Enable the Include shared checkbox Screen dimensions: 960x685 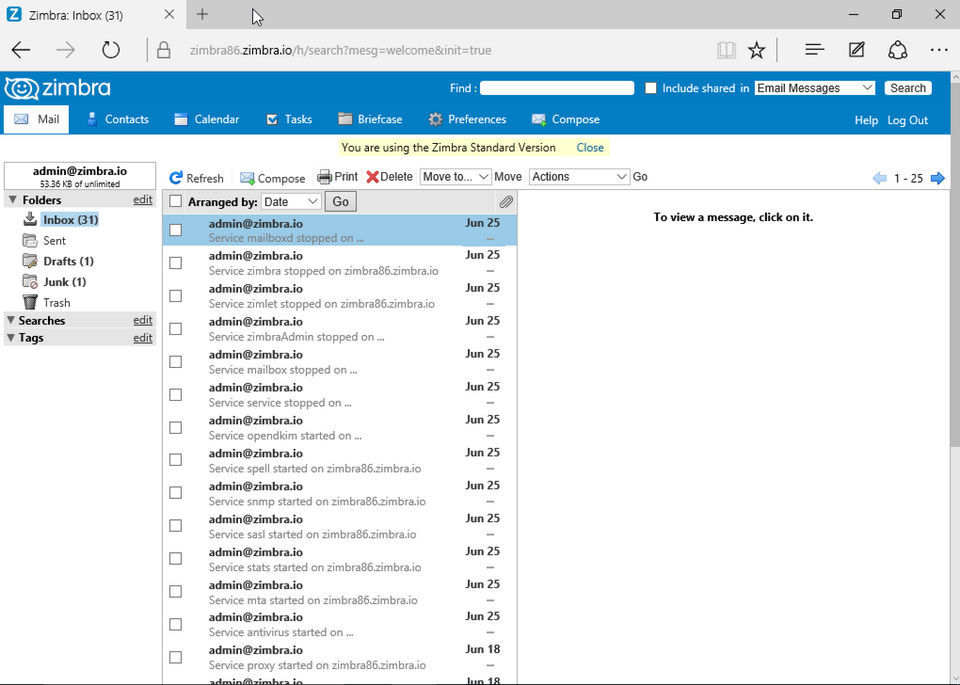651,88
